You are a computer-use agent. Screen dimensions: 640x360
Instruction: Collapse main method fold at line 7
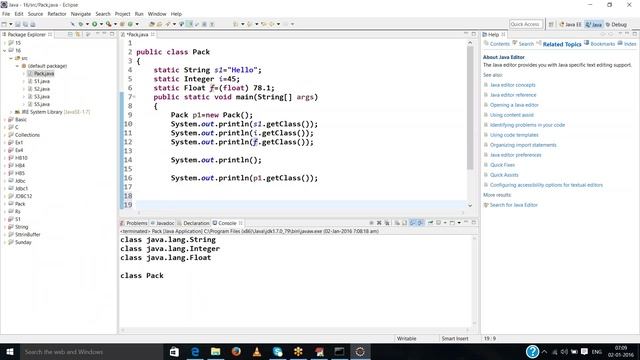tap(134, 97)
